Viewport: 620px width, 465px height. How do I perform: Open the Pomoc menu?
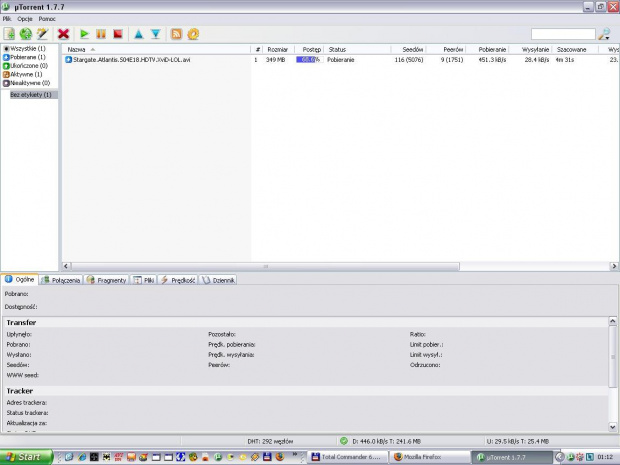pyautogui.click(x=47, y=19)
